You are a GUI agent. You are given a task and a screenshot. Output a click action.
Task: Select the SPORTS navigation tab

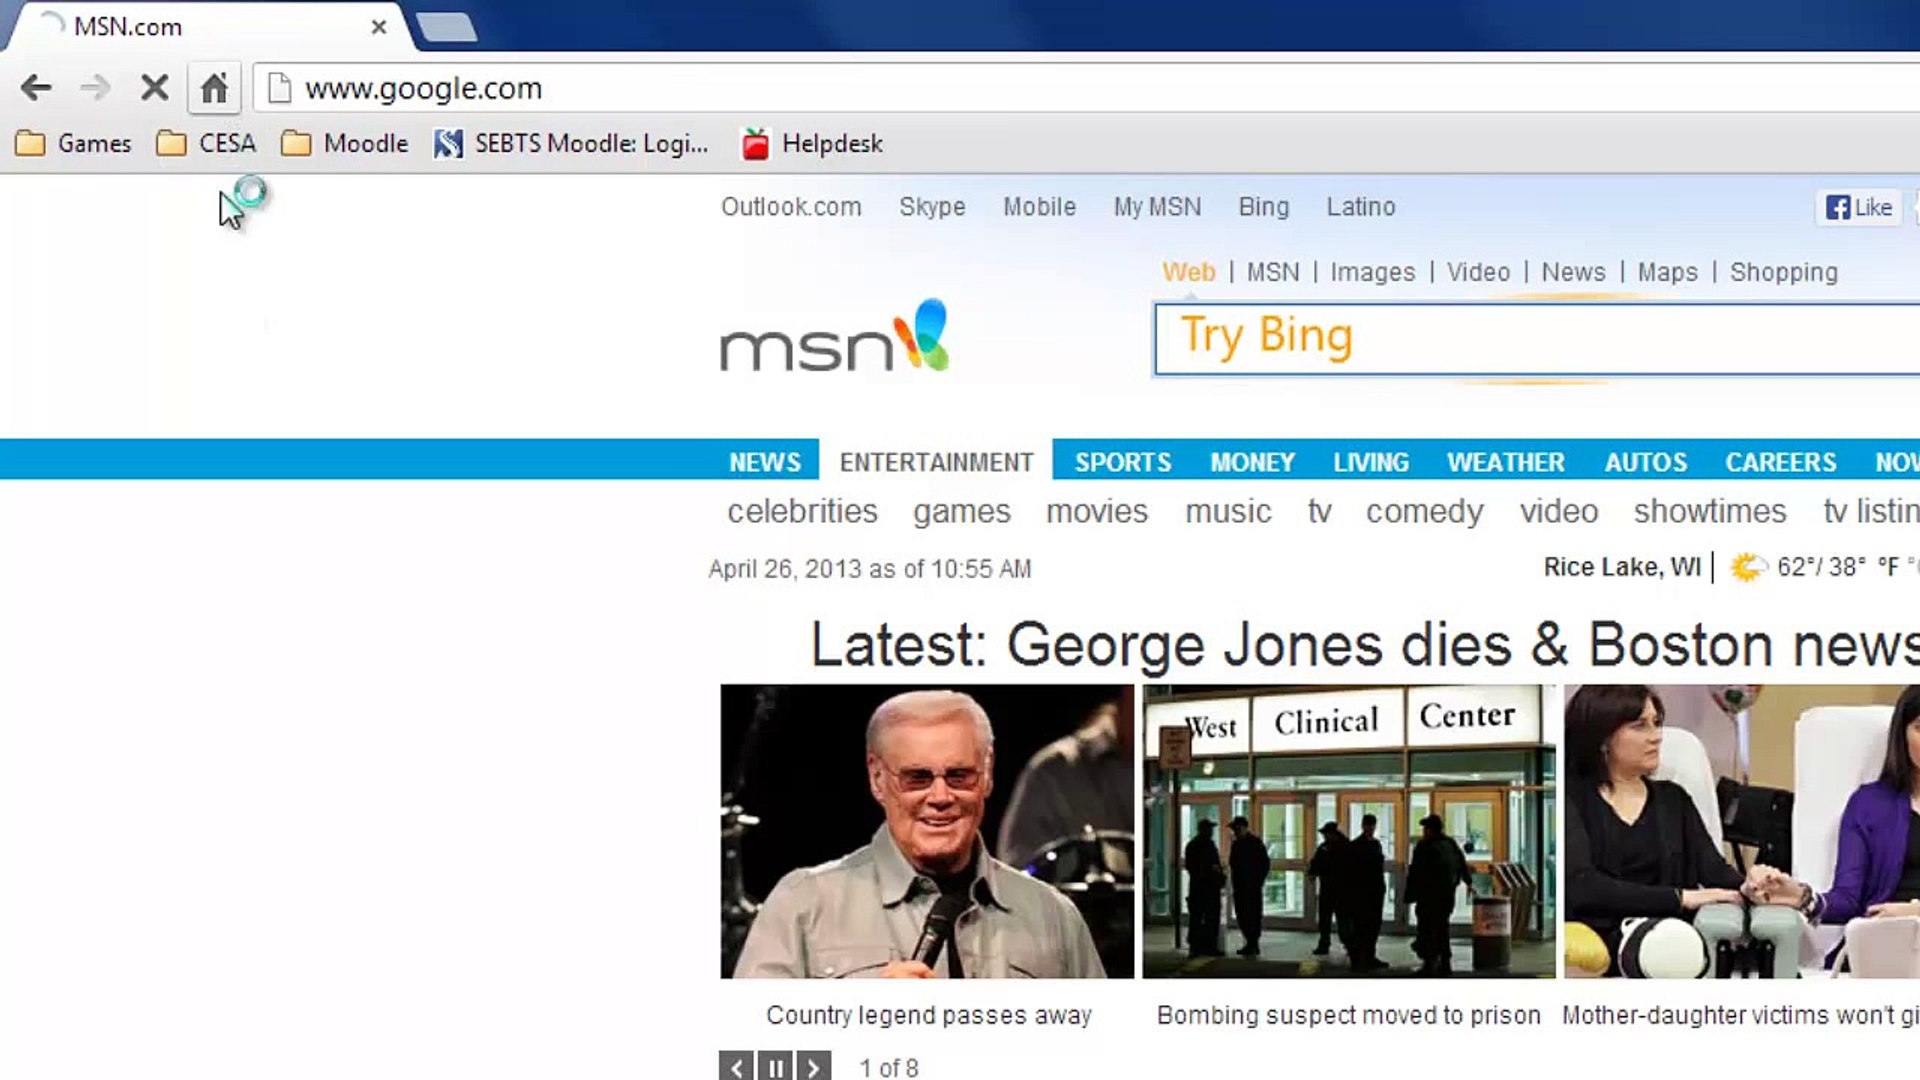point(1122,462)
